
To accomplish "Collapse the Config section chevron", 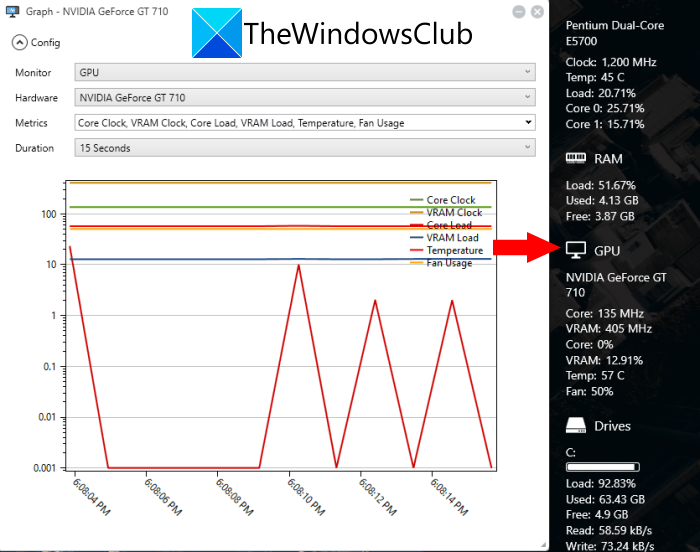I will [x=19, y=42].
